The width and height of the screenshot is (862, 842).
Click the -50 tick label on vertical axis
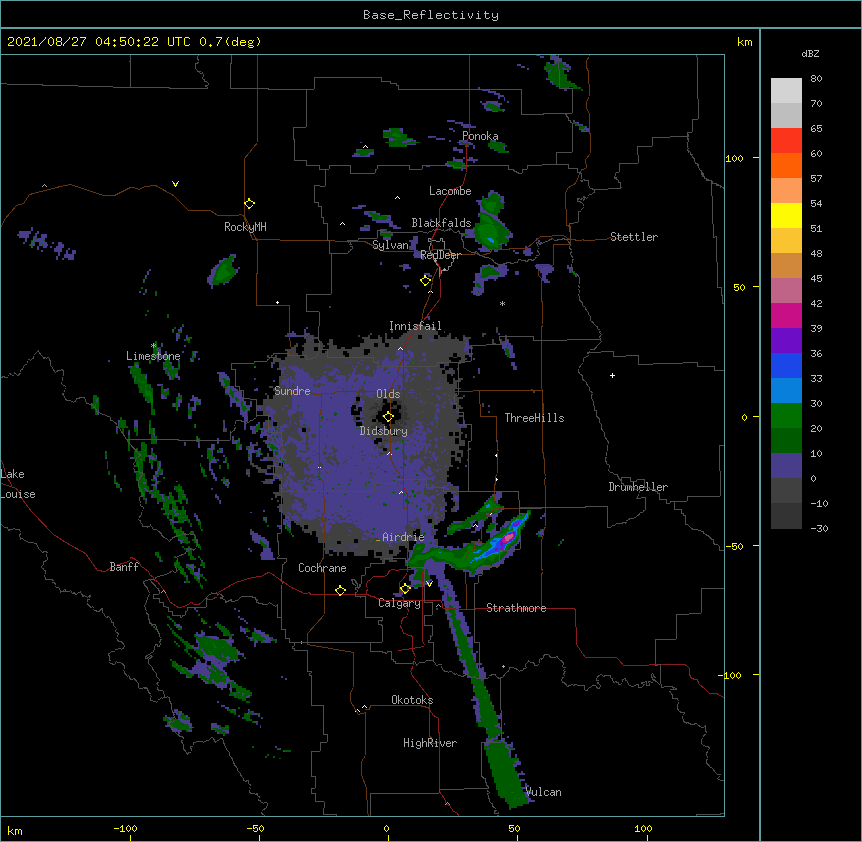tap(734, 546)
